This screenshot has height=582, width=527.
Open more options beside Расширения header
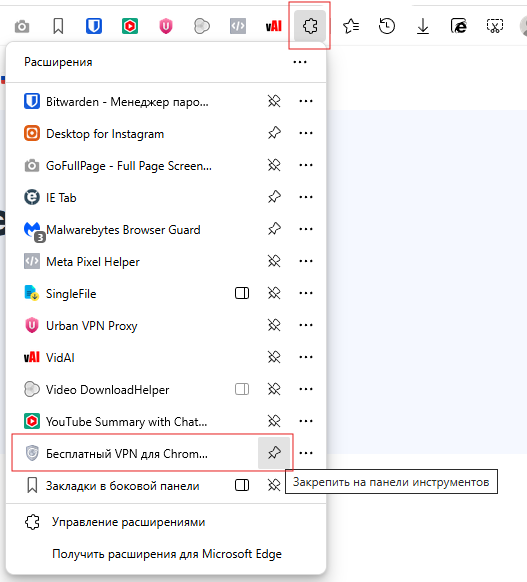click(299, 62)
